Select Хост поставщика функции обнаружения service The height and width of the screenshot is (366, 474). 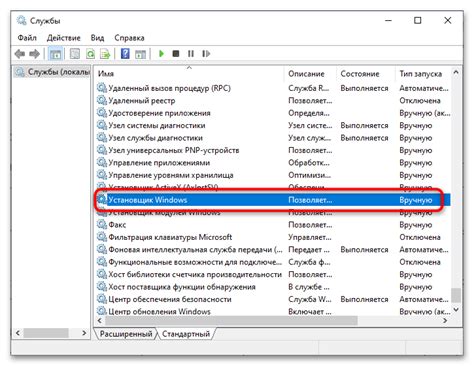(273, 287)
